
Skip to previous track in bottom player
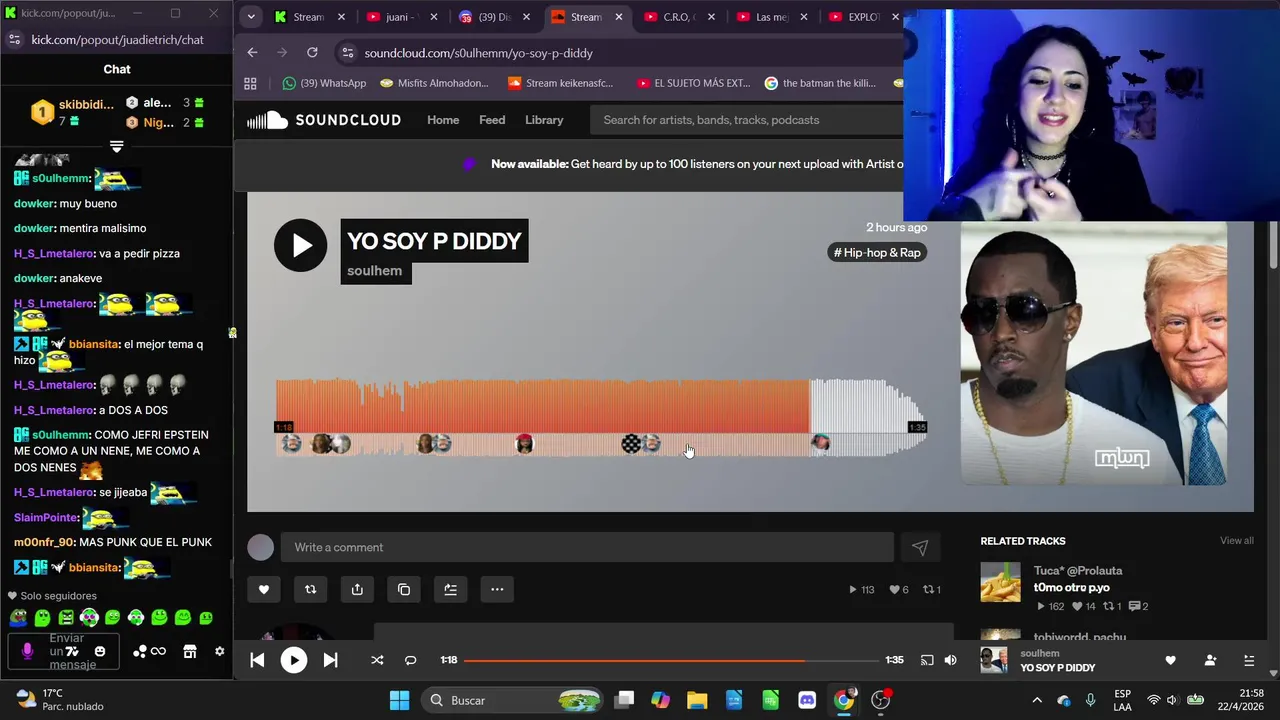[257, 660]
